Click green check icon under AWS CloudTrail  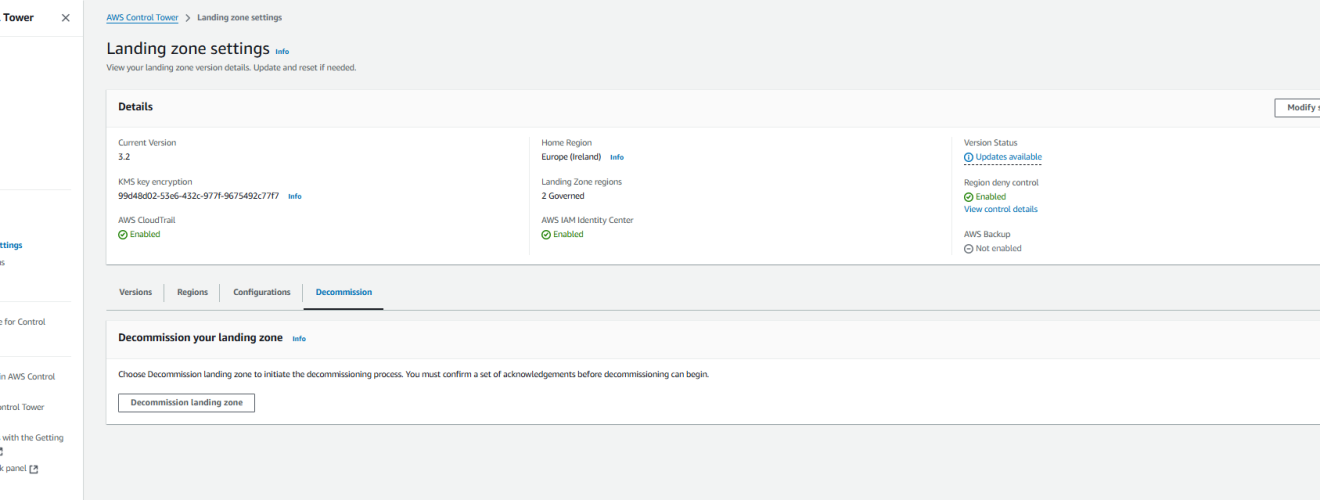click(x=122, y=235)
